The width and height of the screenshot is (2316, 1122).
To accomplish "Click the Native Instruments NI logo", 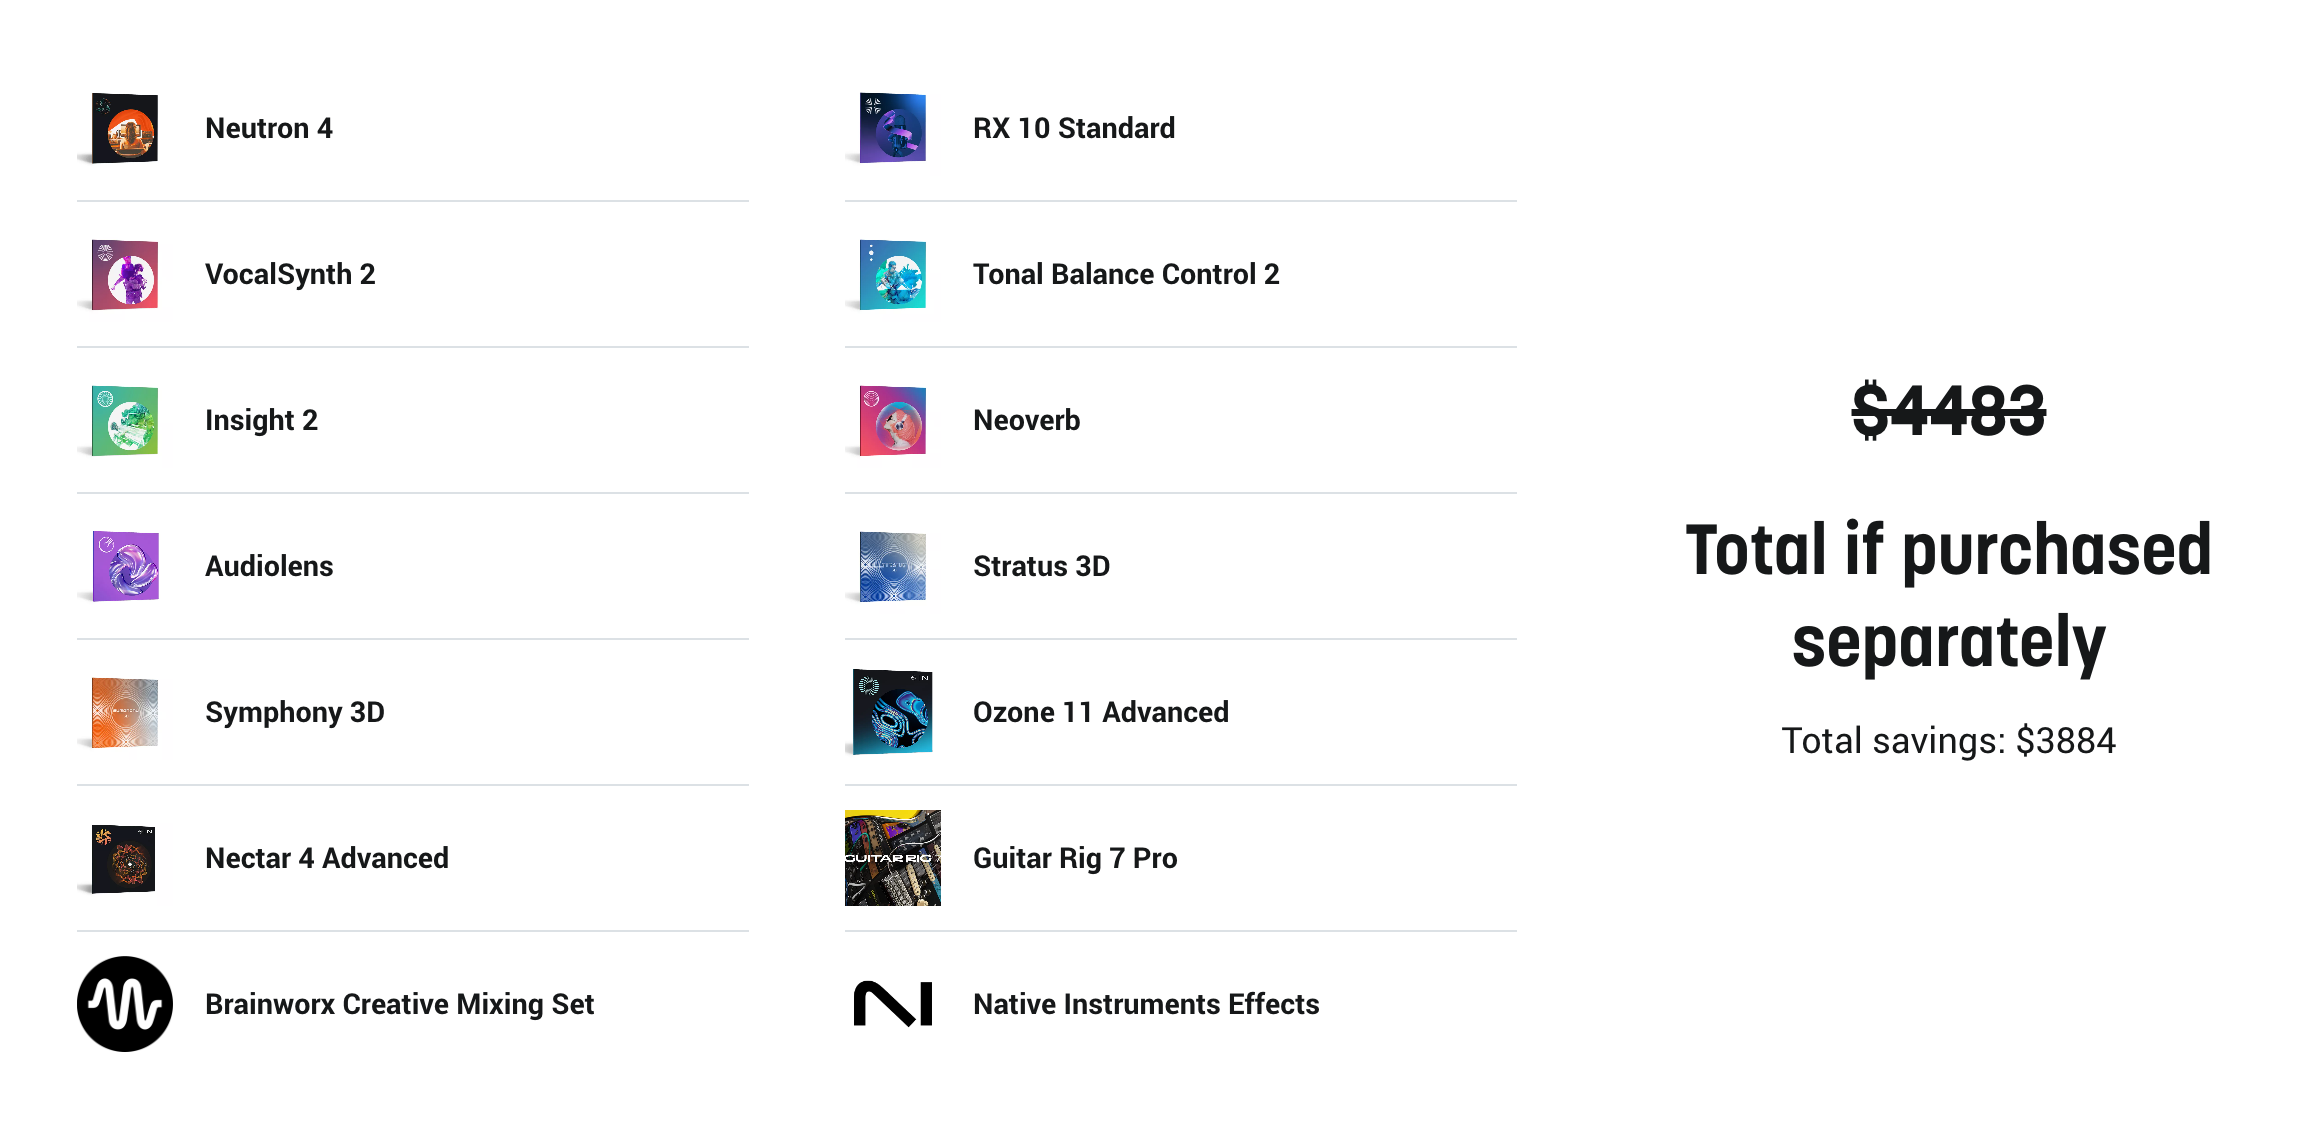I will pos(892,1004).
